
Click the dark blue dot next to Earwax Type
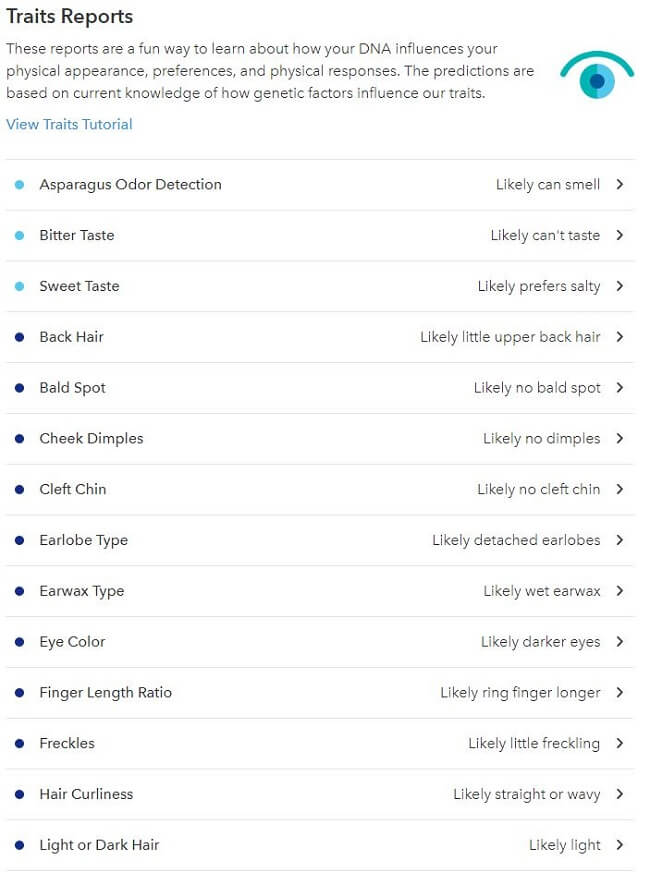click(19, 591)
